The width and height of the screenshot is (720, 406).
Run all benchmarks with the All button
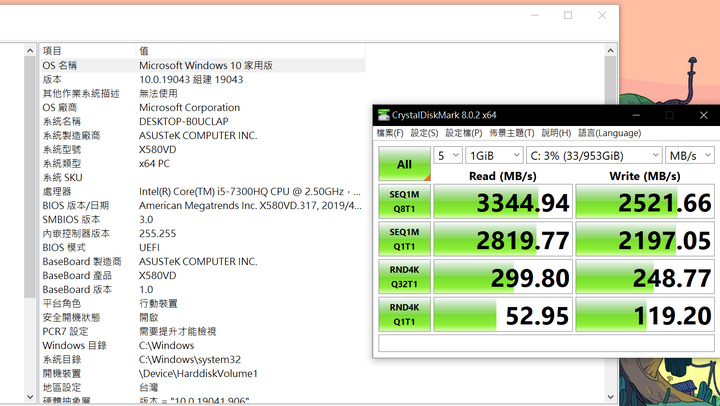click(404, 164)
